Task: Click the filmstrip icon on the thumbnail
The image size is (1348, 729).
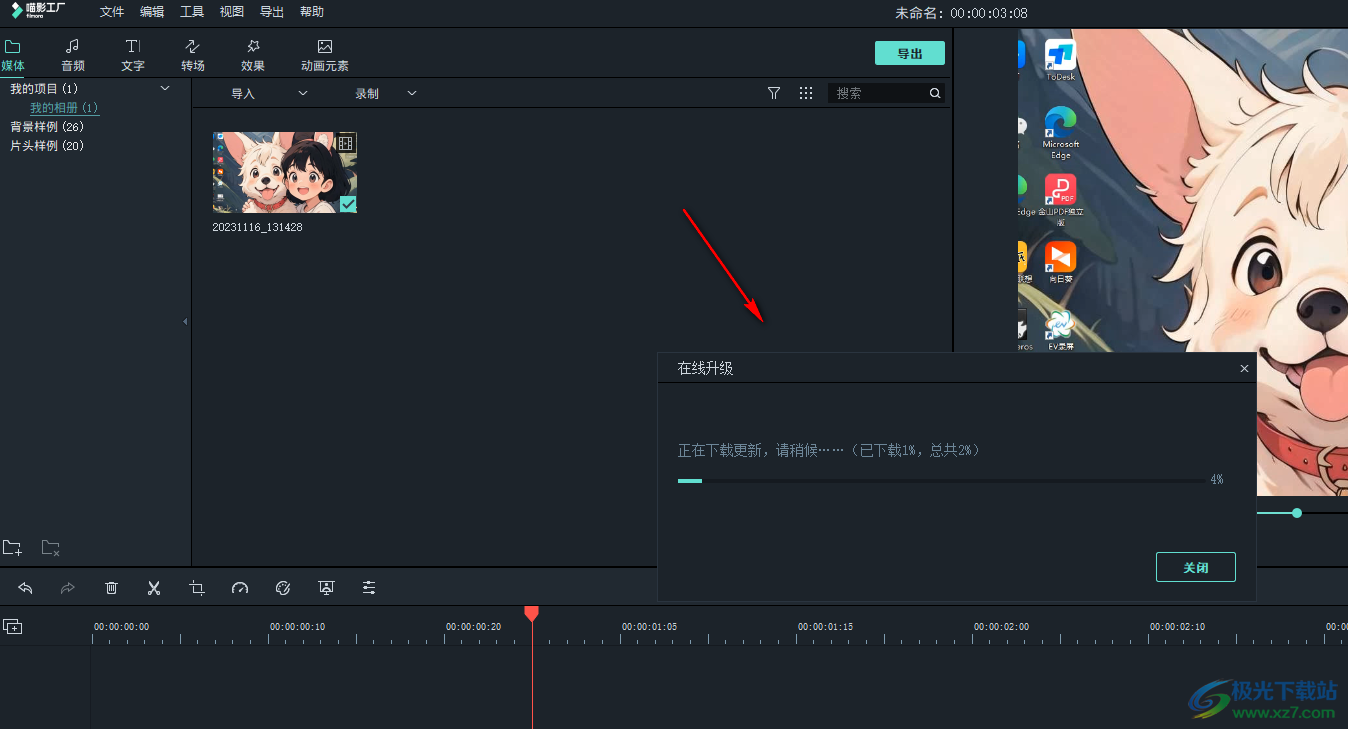Action: [x=346, y=143]
